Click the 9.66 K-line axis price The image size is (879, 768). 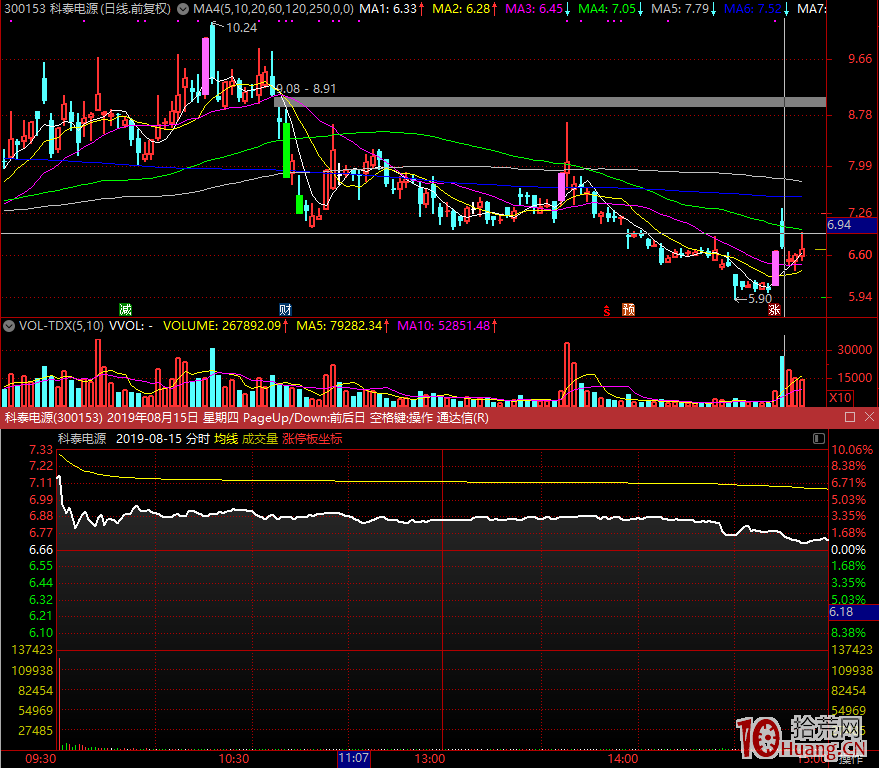coord(861,59)
